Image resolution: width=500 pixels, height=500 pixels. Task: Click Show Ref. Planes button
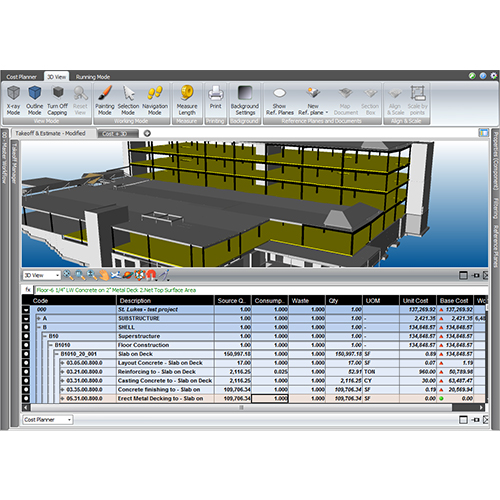[x=280, y=100]
